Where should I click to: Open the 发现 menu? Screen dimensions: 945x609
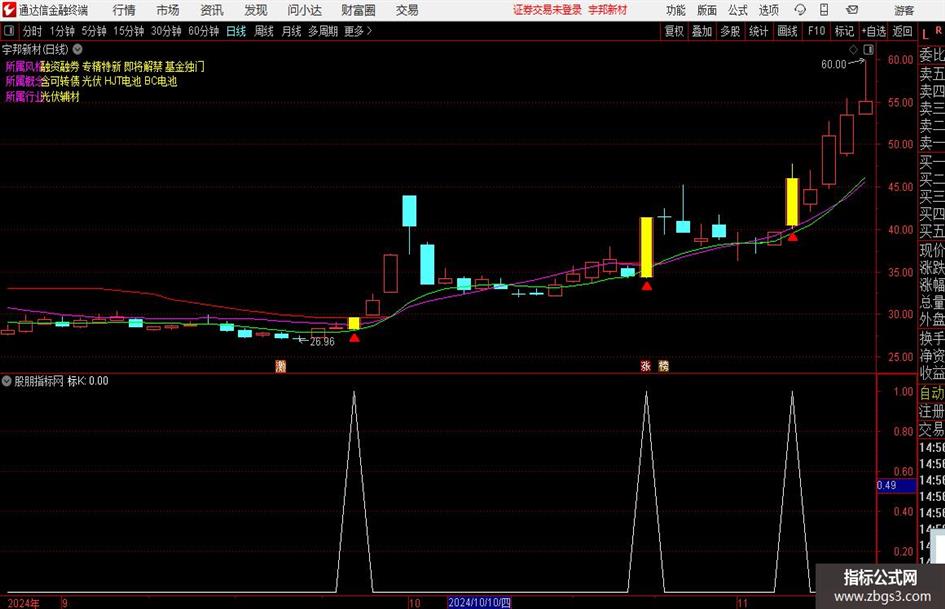coord(256,10)
